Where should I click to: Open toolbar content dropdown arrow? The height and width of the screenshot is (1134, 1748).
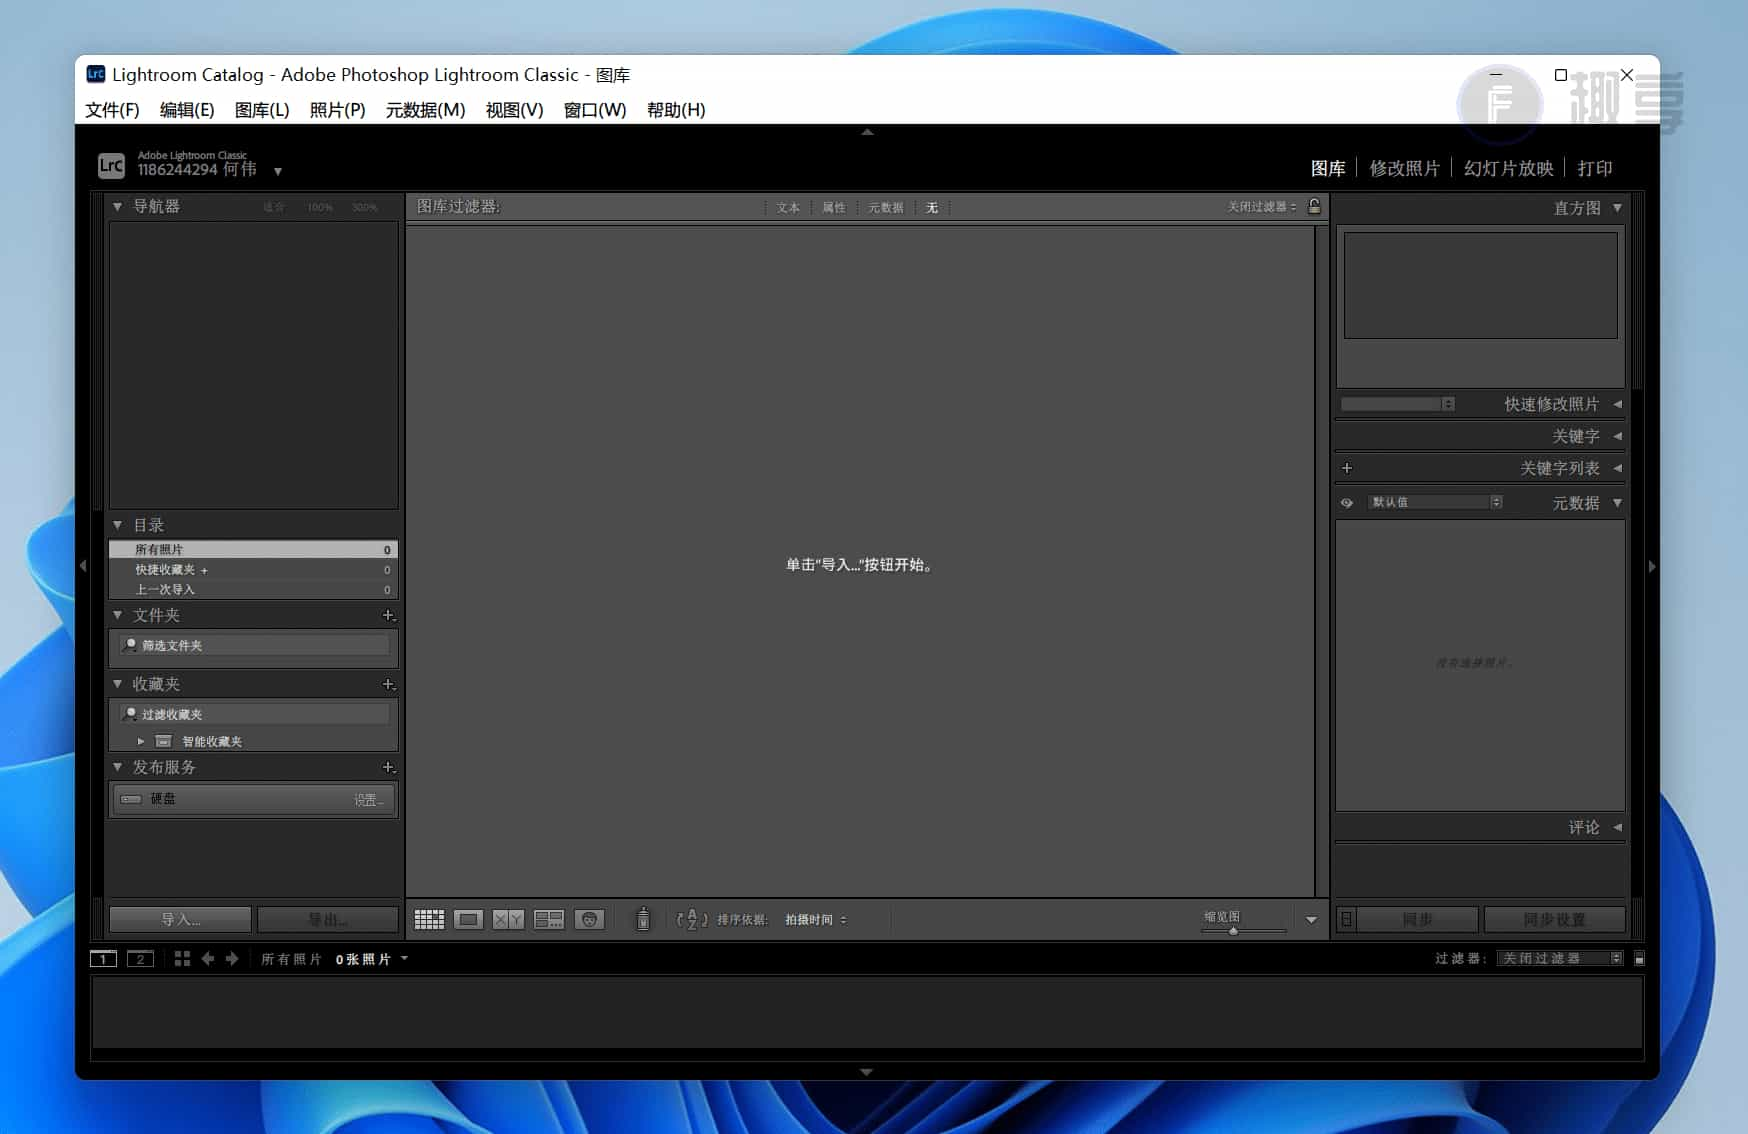pyautogui.click(x=1311, y=920)
